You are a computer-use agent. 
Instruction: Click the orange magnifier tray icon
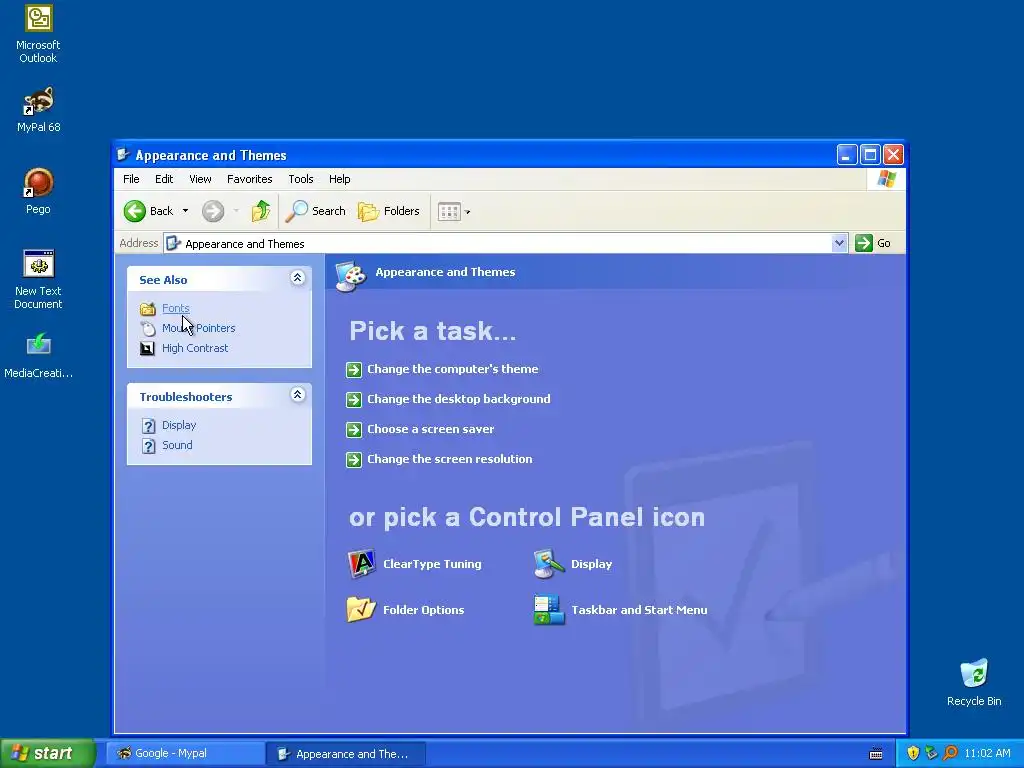point(950,753)
